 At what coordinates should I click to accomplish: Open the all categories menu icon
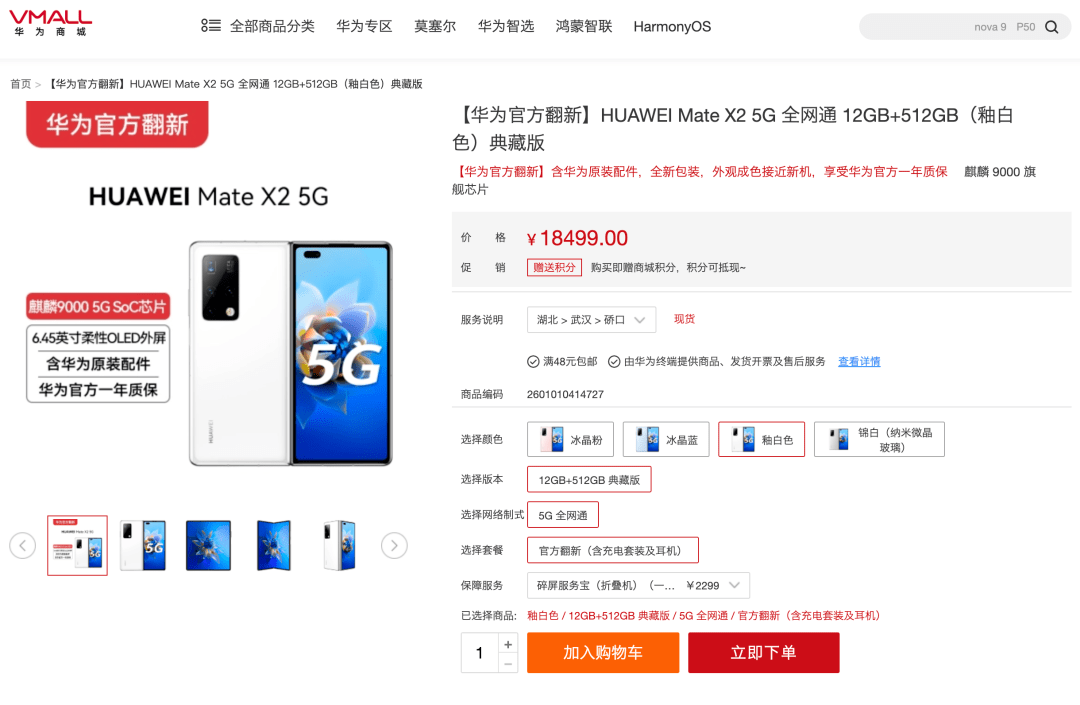point(211,25)
